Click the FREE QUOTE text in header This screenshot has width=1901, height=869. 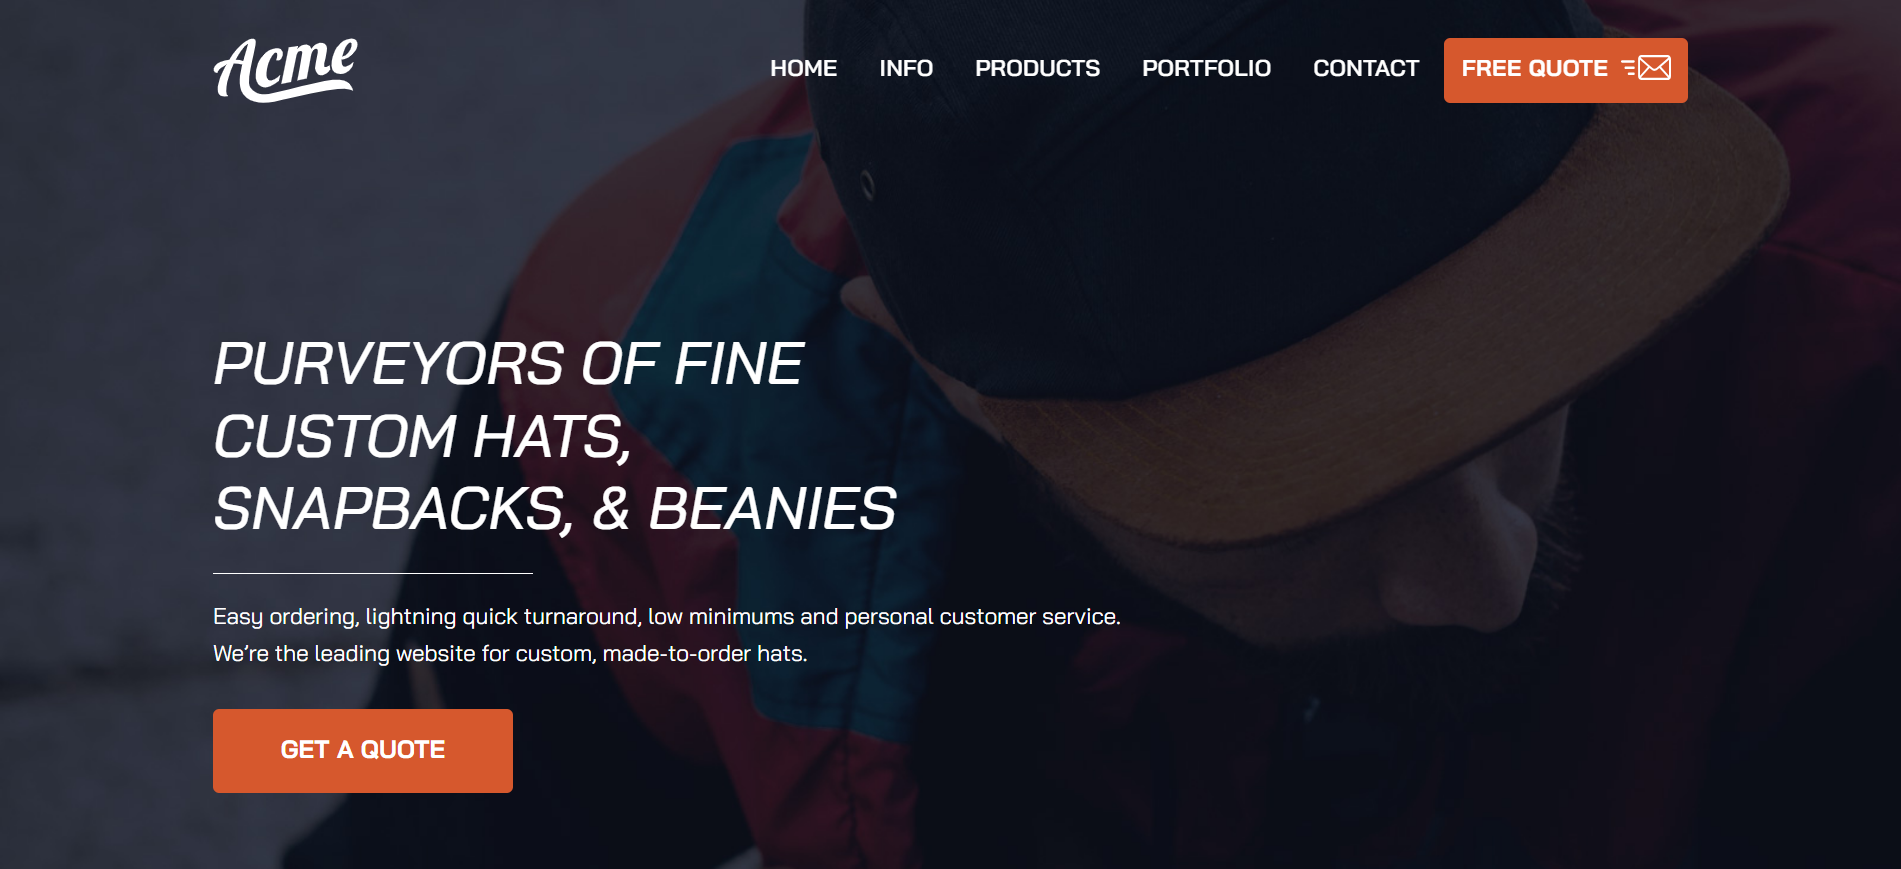click(x=1534, y=69)
